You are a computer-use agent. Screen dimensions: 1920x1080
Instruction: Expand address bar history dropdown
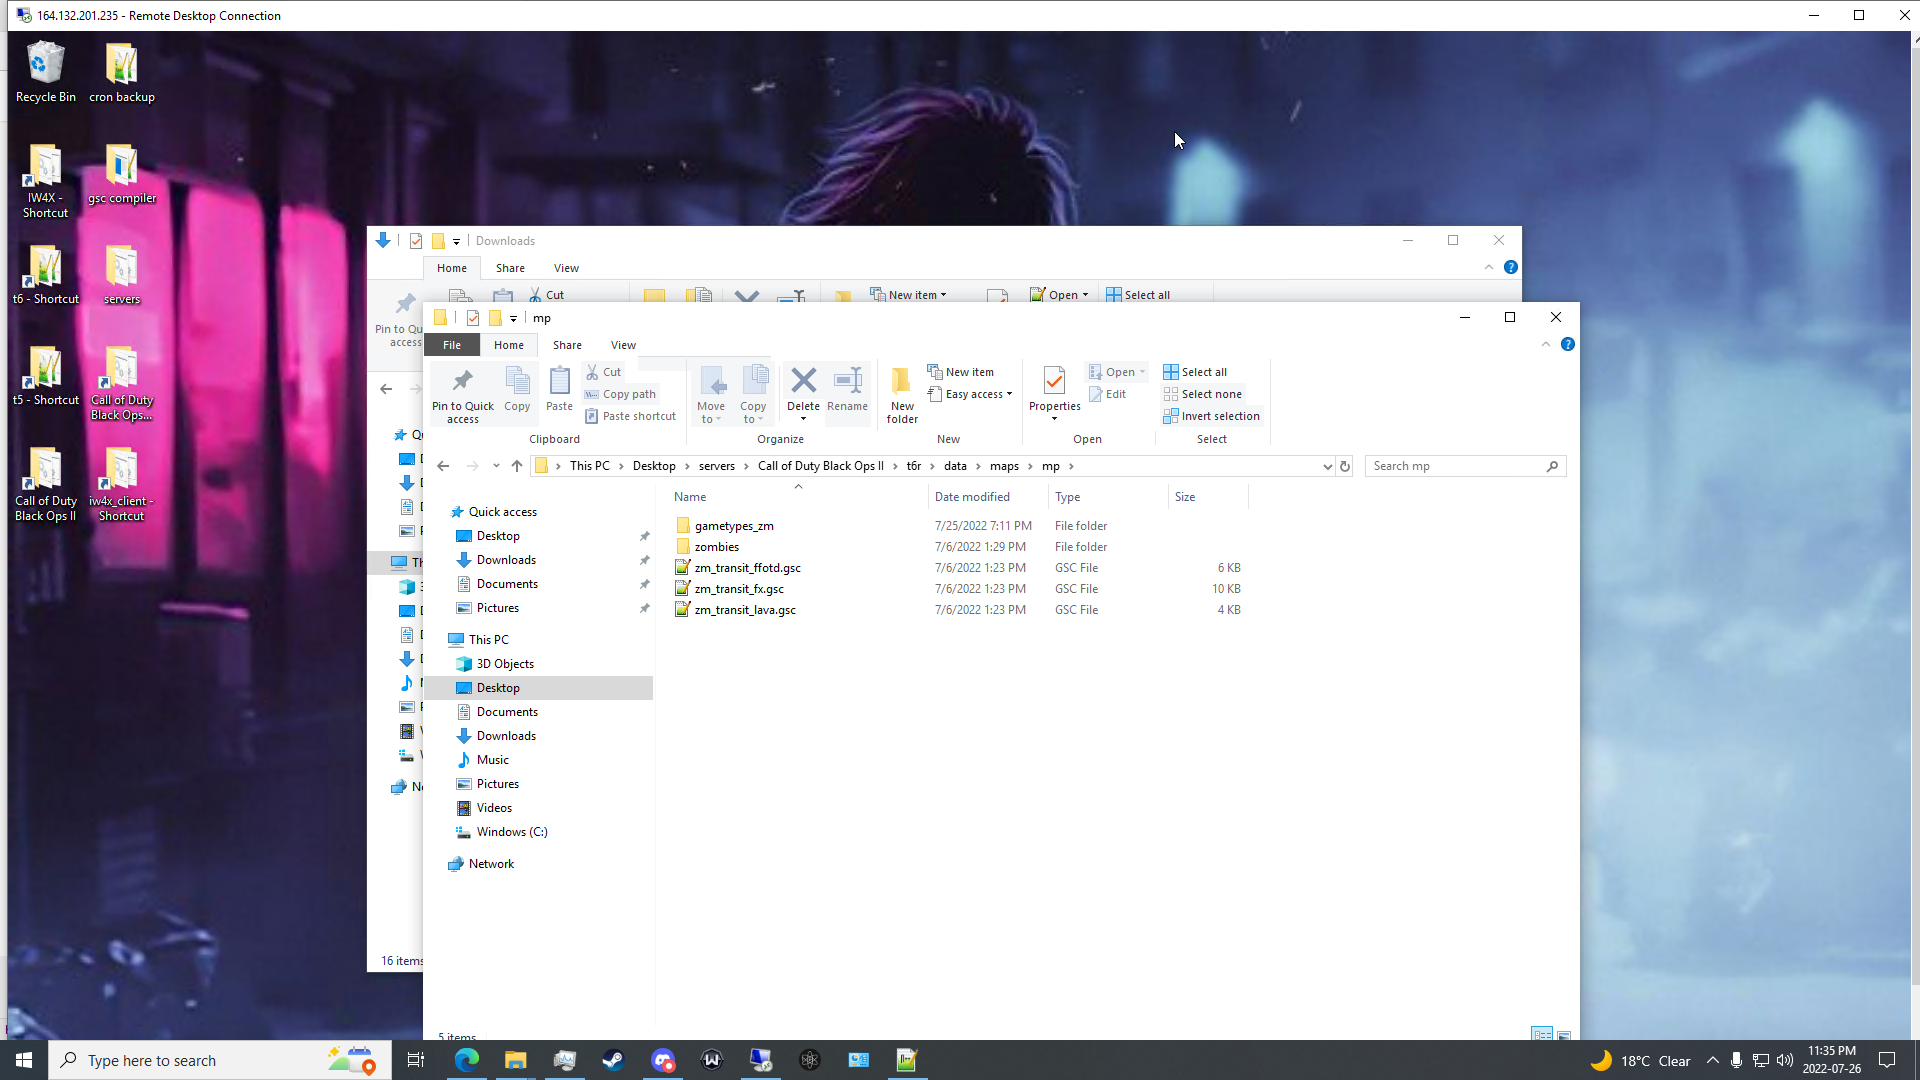pos(1327,466)
